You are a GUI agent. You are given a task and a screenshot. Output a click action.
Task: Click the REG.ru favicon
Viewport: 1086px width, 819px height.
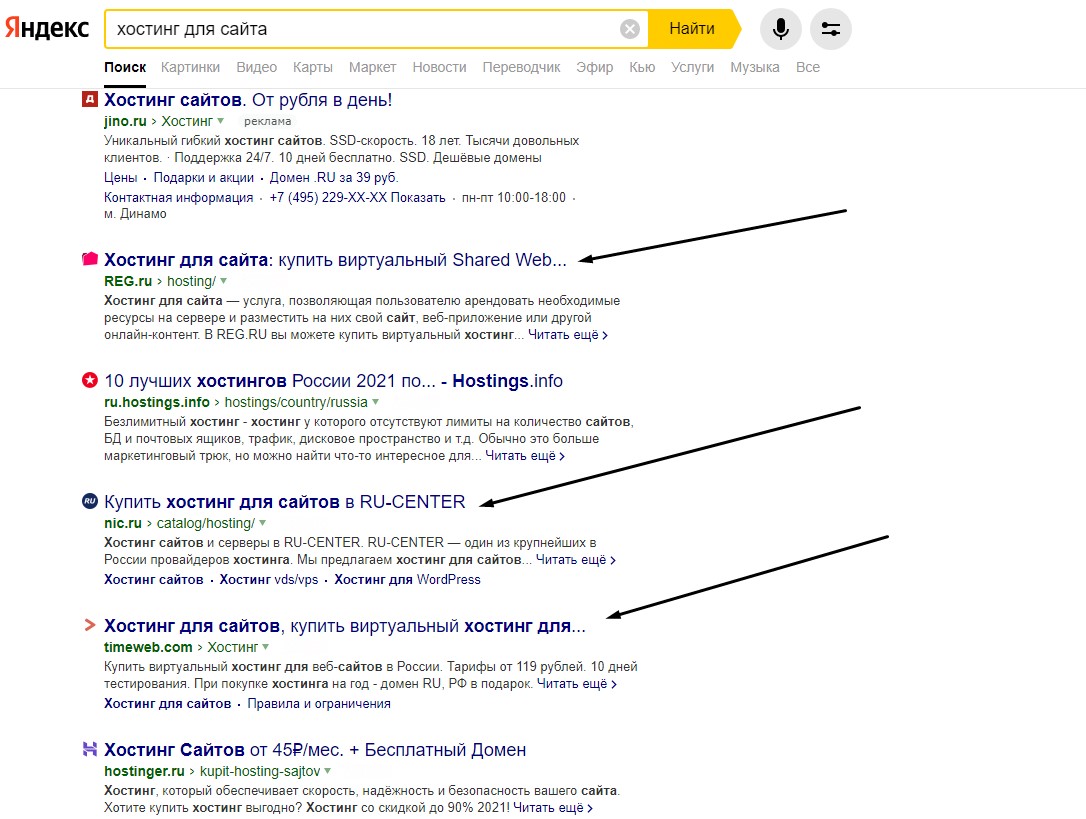(x=90, y=260)
